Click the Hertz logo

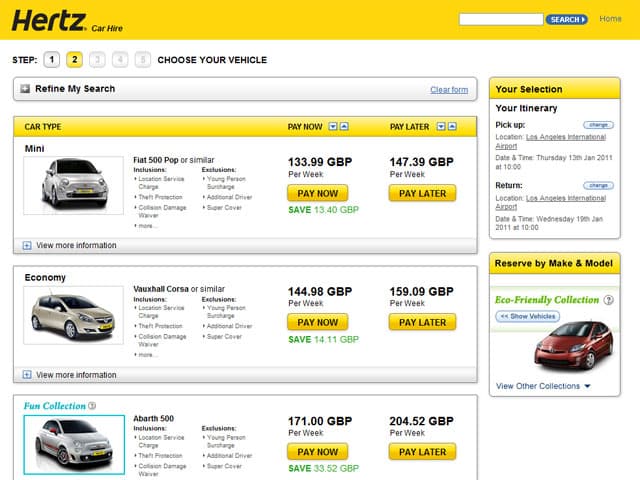pyautogui.click(x=48, y=19)
